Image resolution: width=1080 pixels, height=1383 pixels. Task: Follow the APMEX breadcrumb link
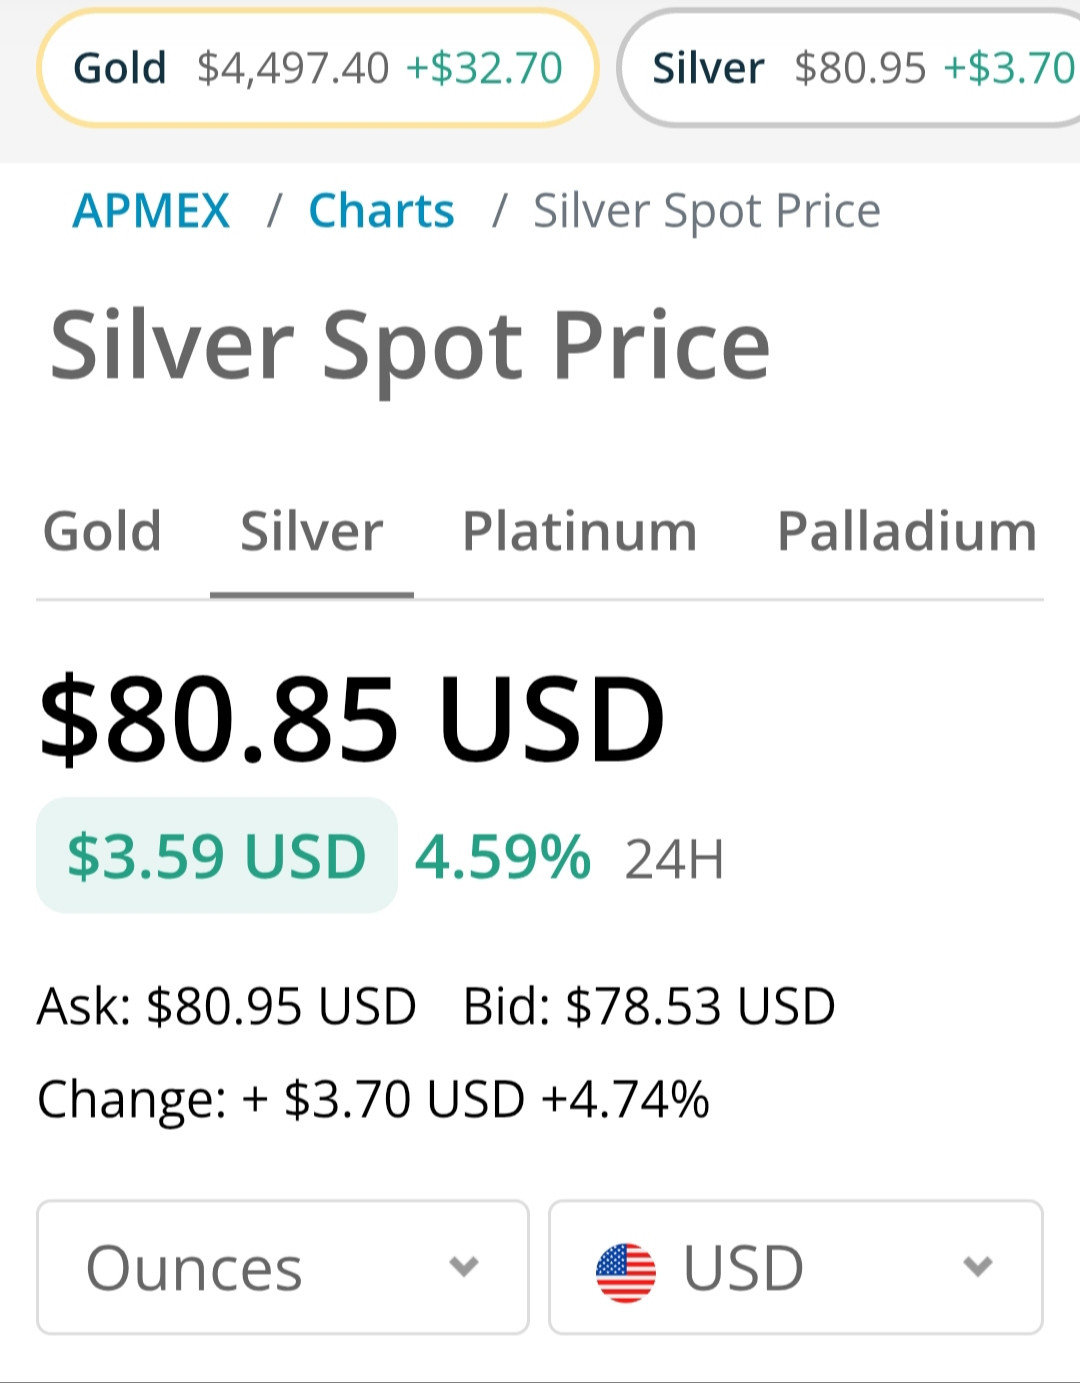point(151,211)
